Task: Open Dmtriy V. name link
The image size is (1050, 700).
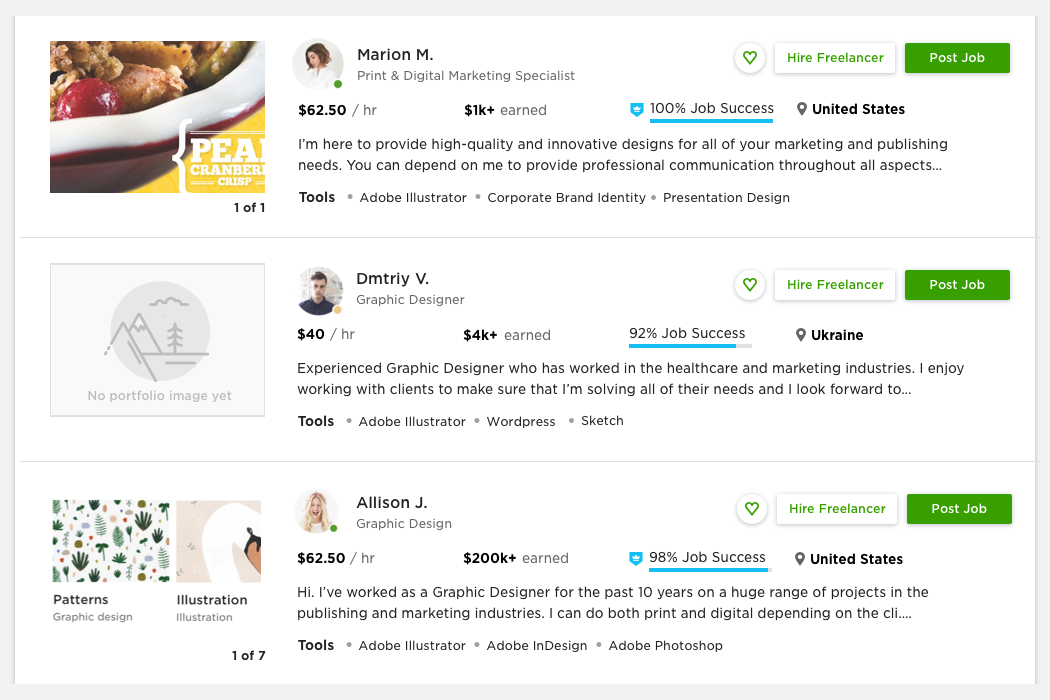Action: pyautogui.click(x=393, y=279)
